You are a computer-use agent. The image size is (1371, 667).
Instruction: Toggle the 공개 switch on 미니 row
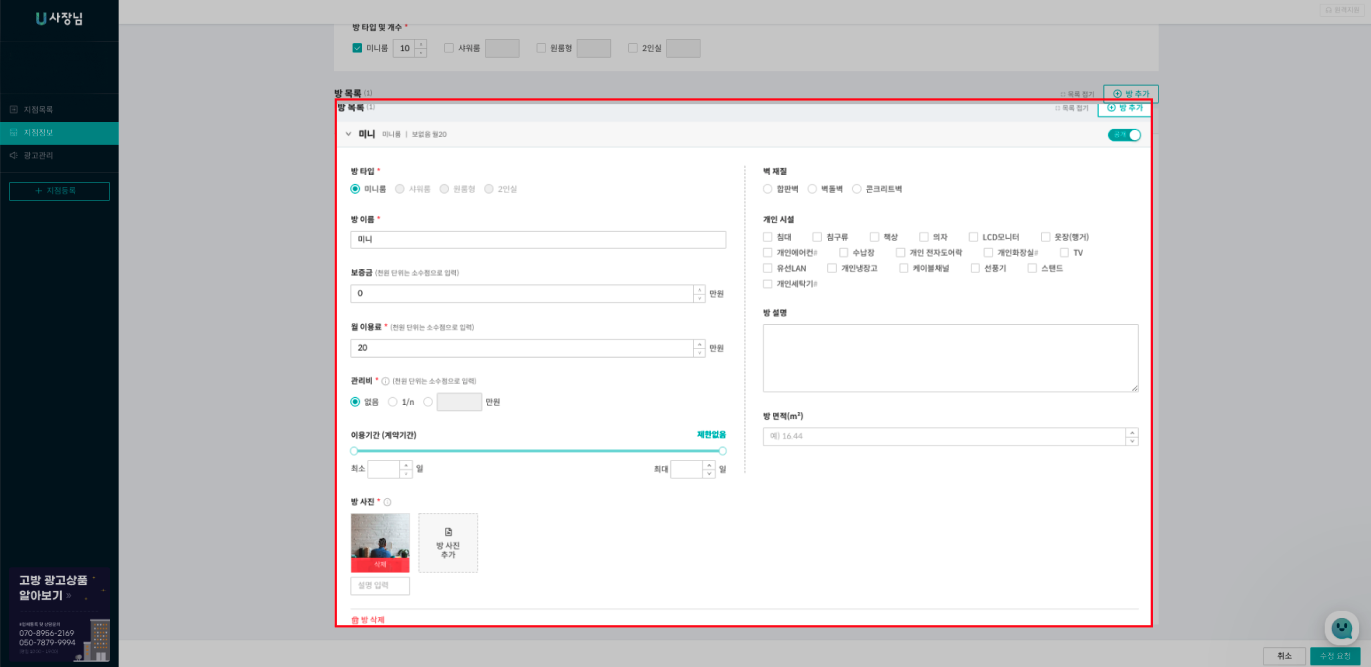pos(1124,135)
